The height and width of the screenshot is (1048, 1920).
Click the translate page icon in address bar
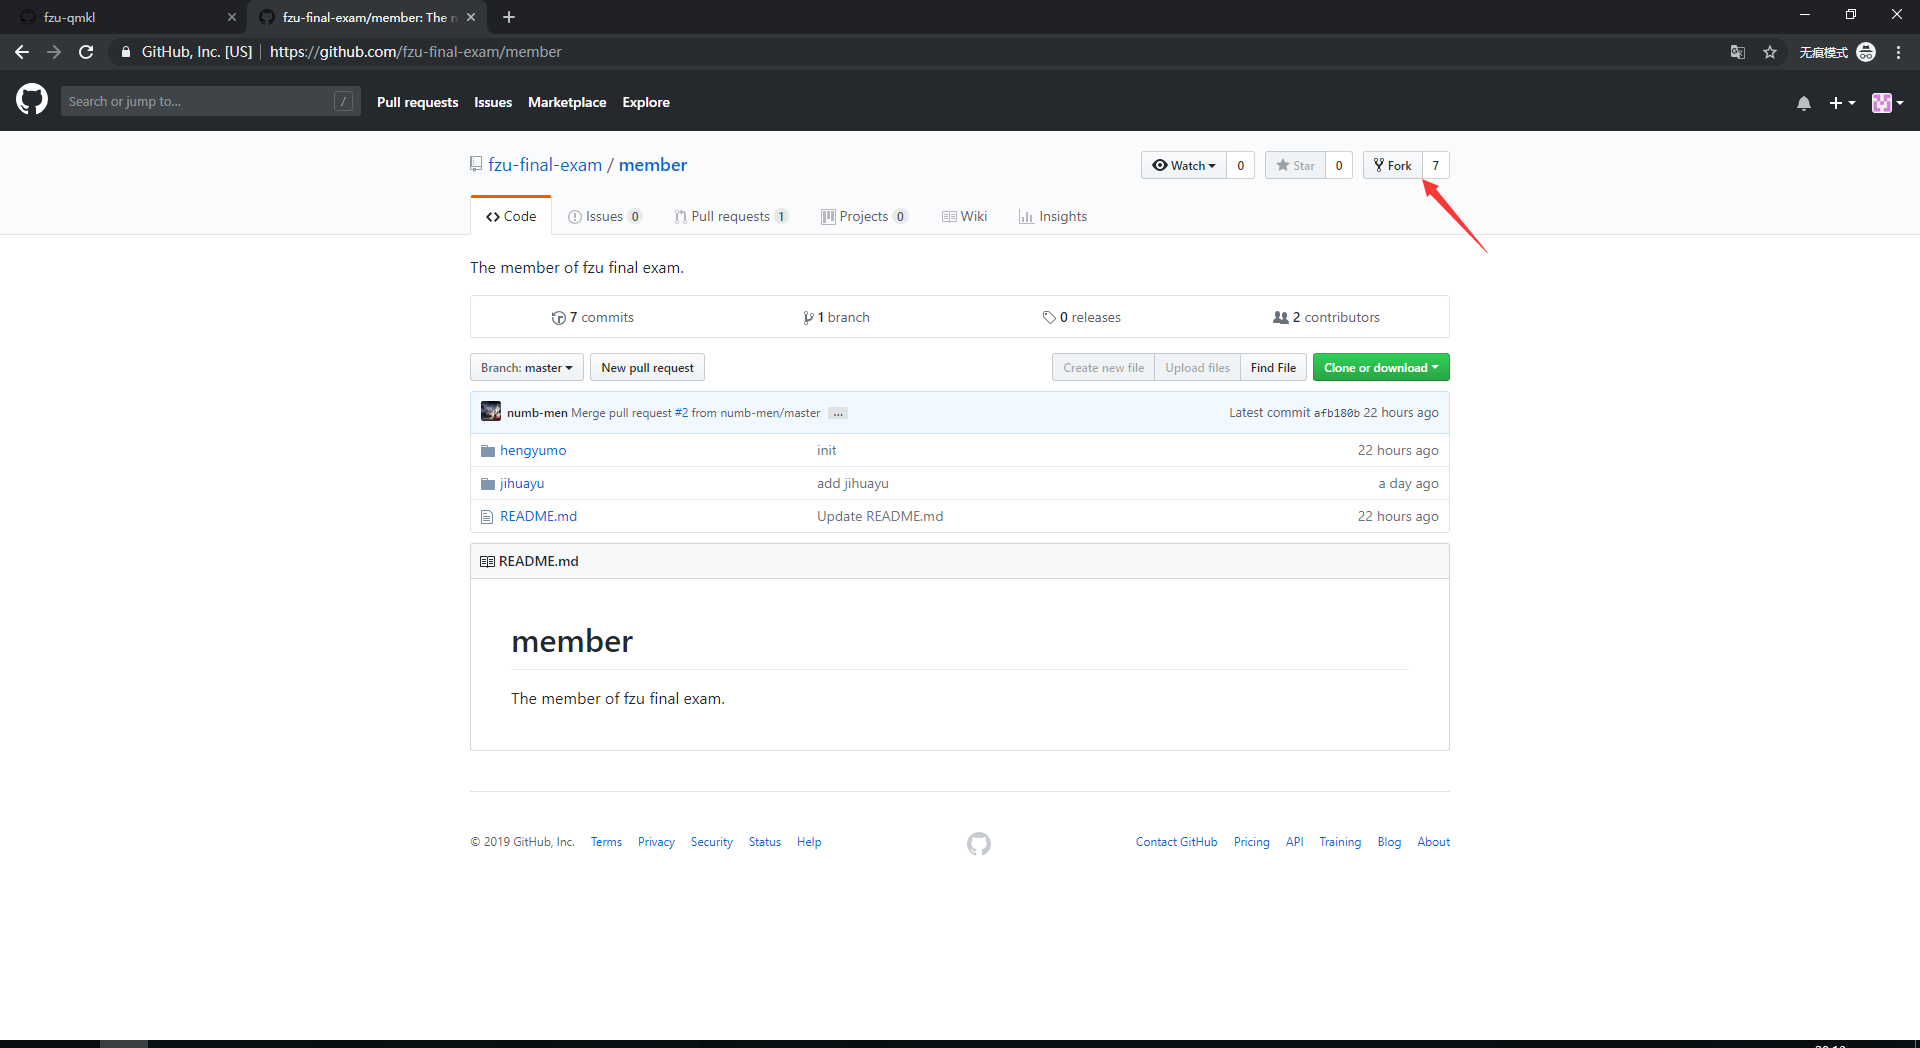1738,52
